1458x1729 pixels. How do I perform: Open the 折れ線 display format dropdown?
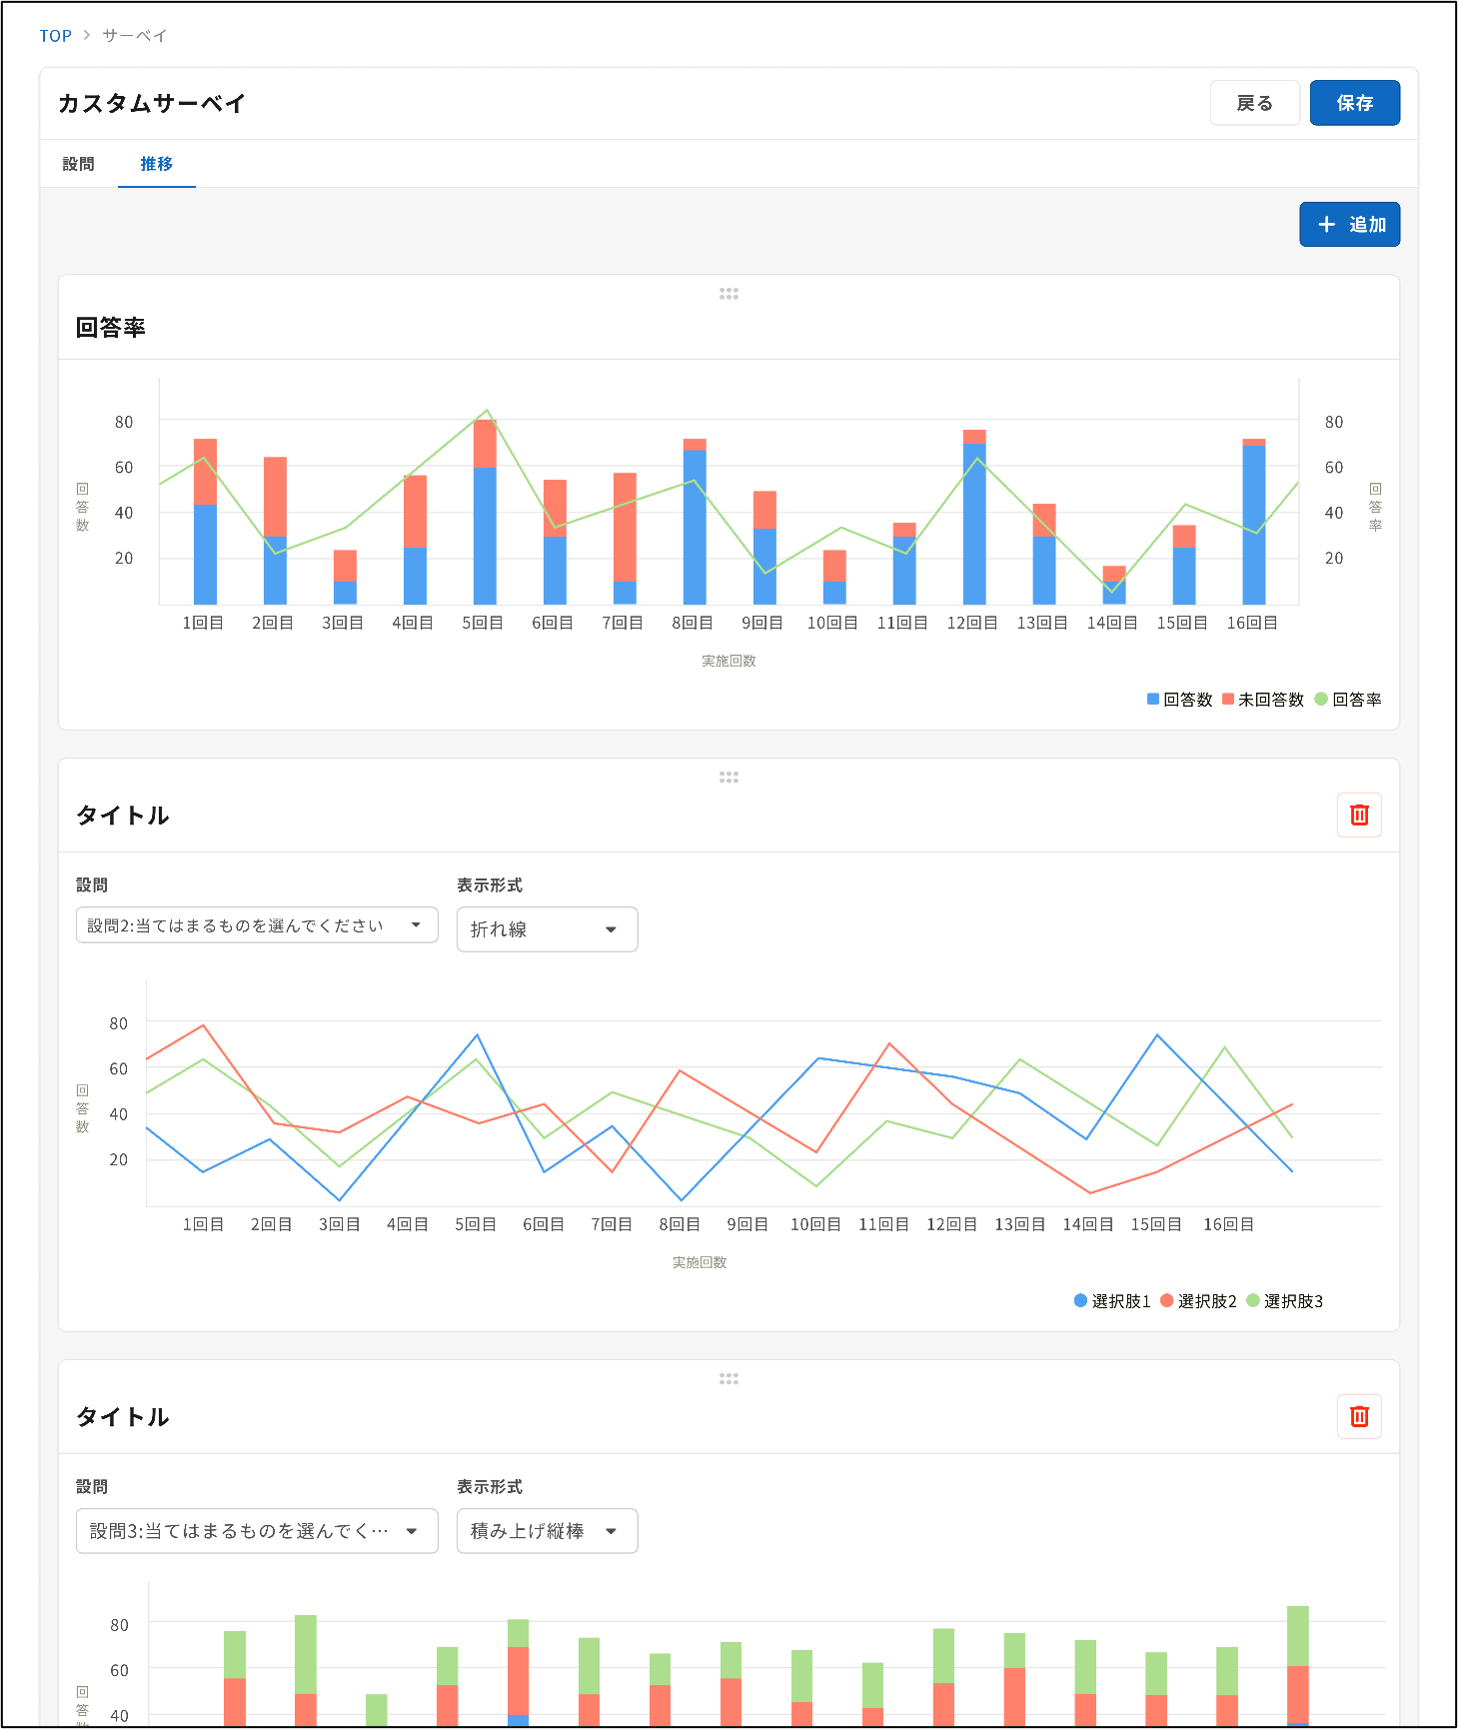coord(547,929)
